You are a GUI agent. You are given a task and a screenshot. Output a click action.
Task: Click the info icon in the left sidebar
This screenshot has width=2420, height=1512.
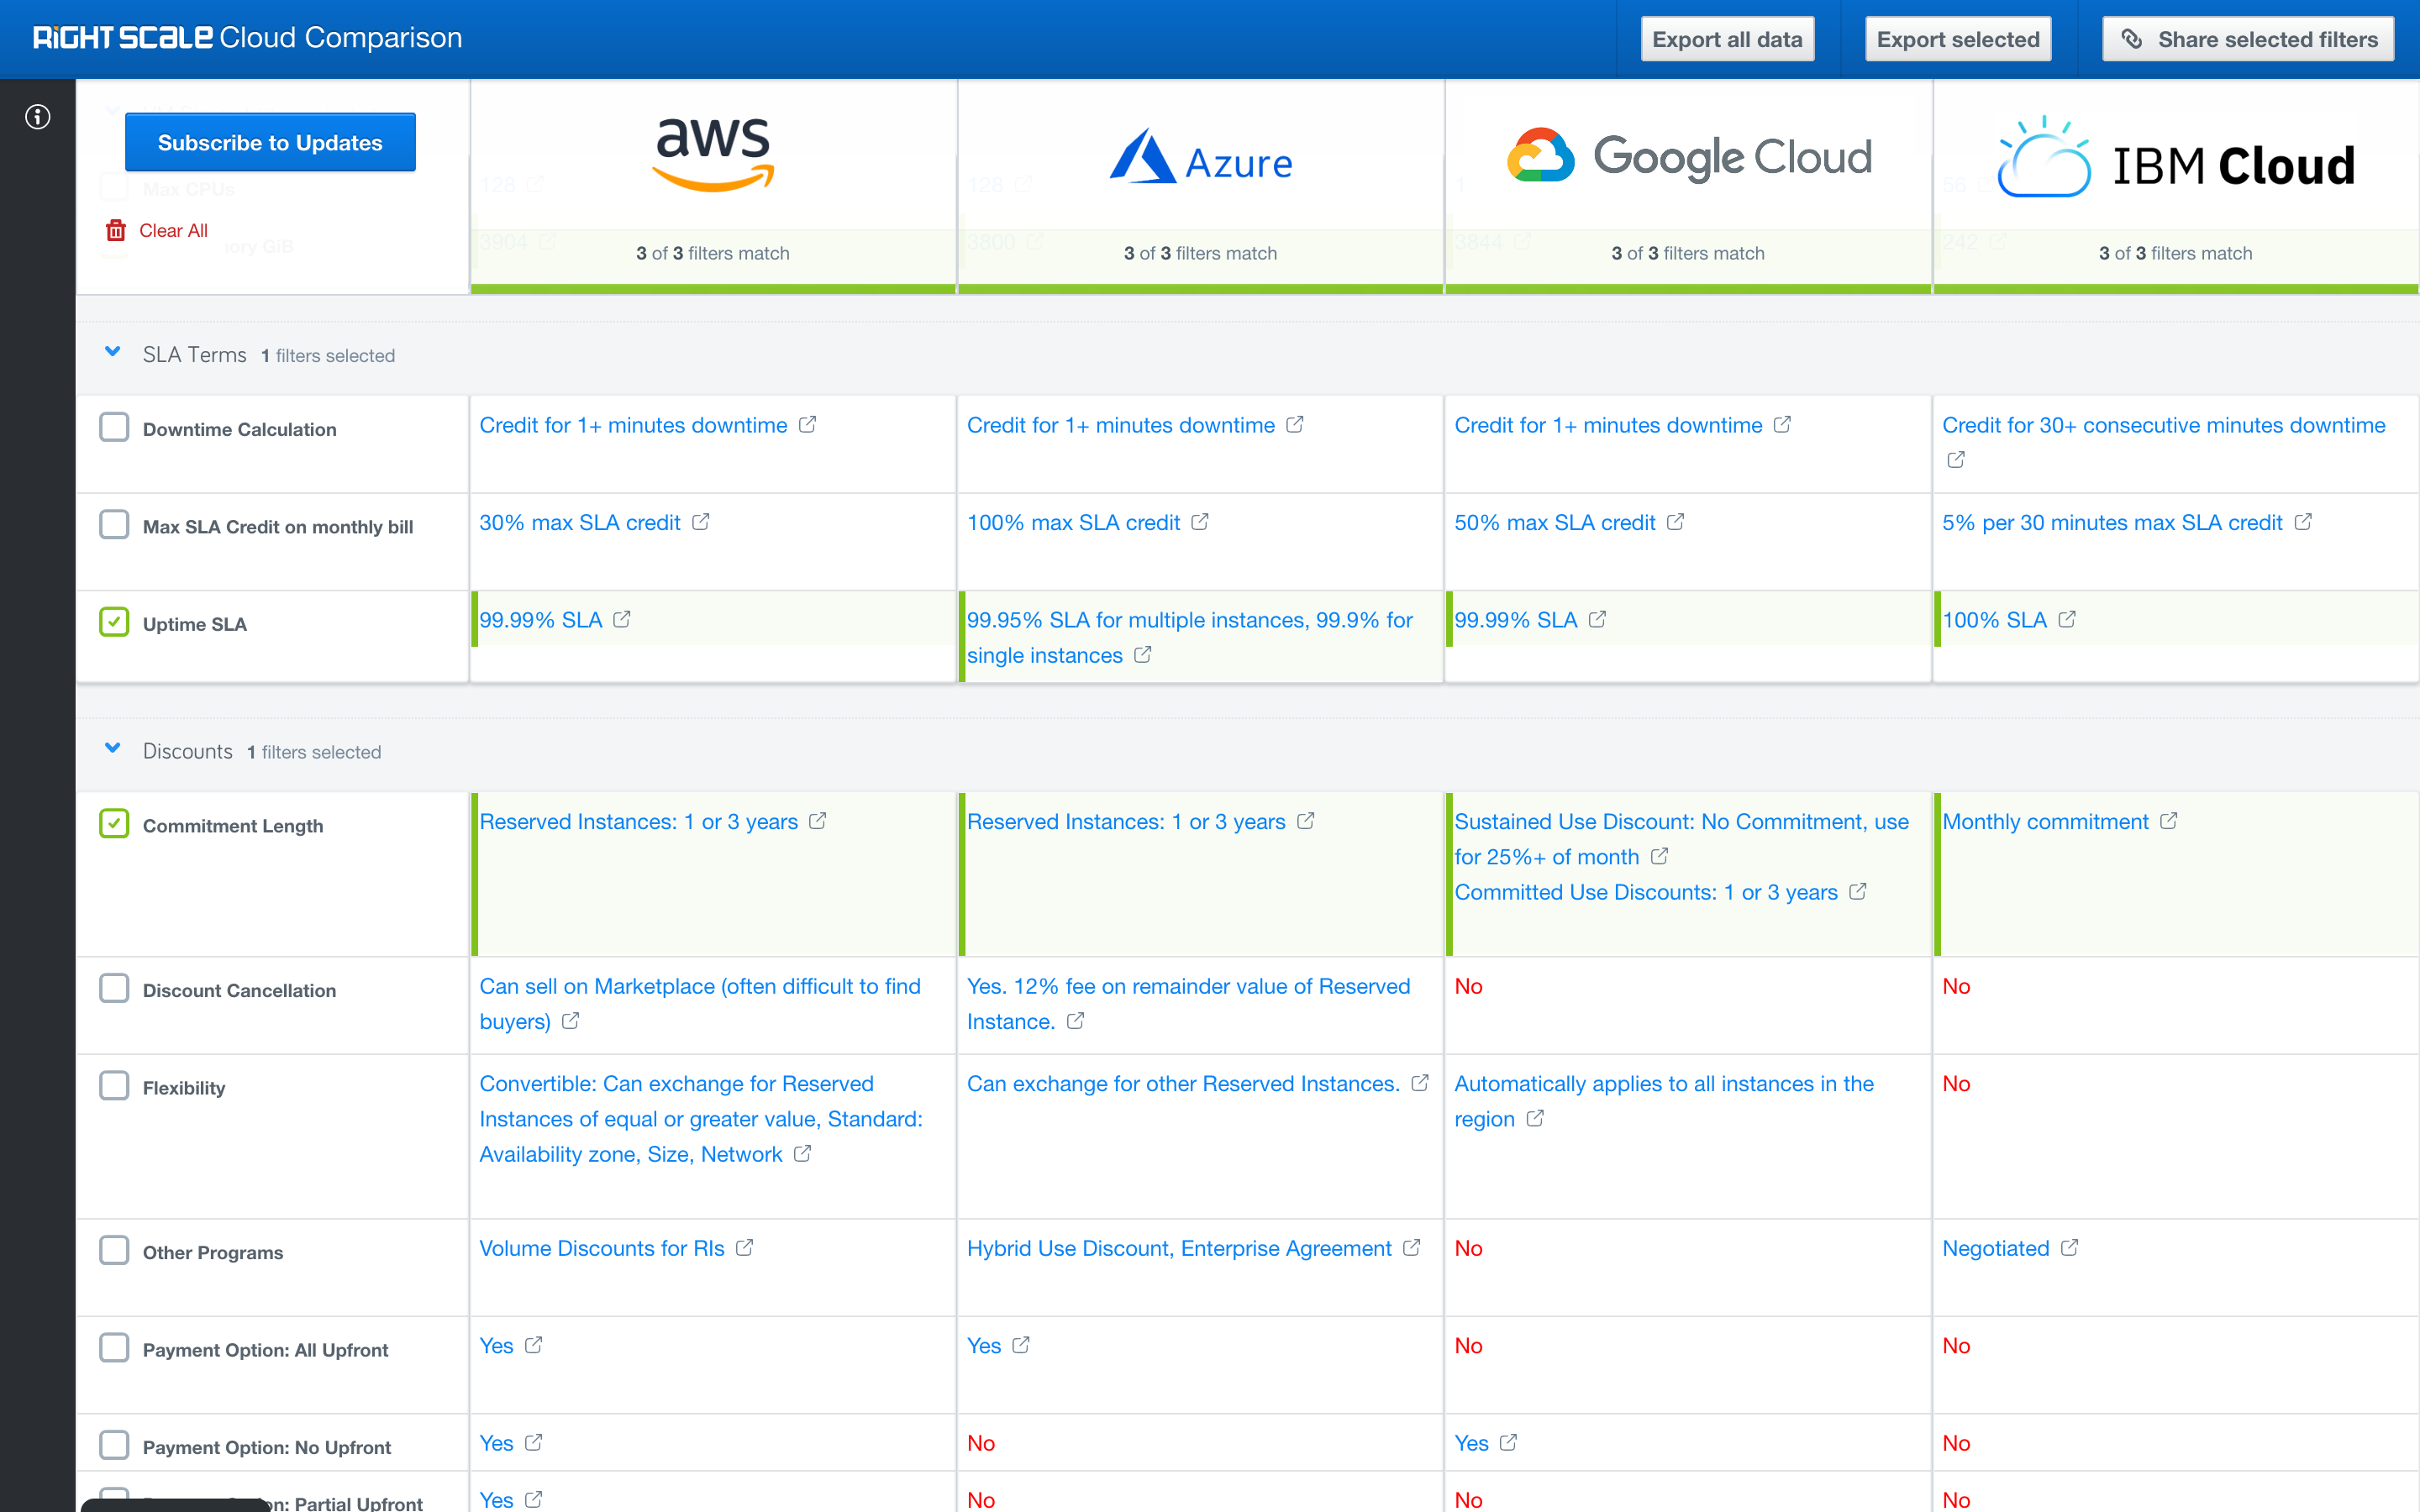pos(38,117)
